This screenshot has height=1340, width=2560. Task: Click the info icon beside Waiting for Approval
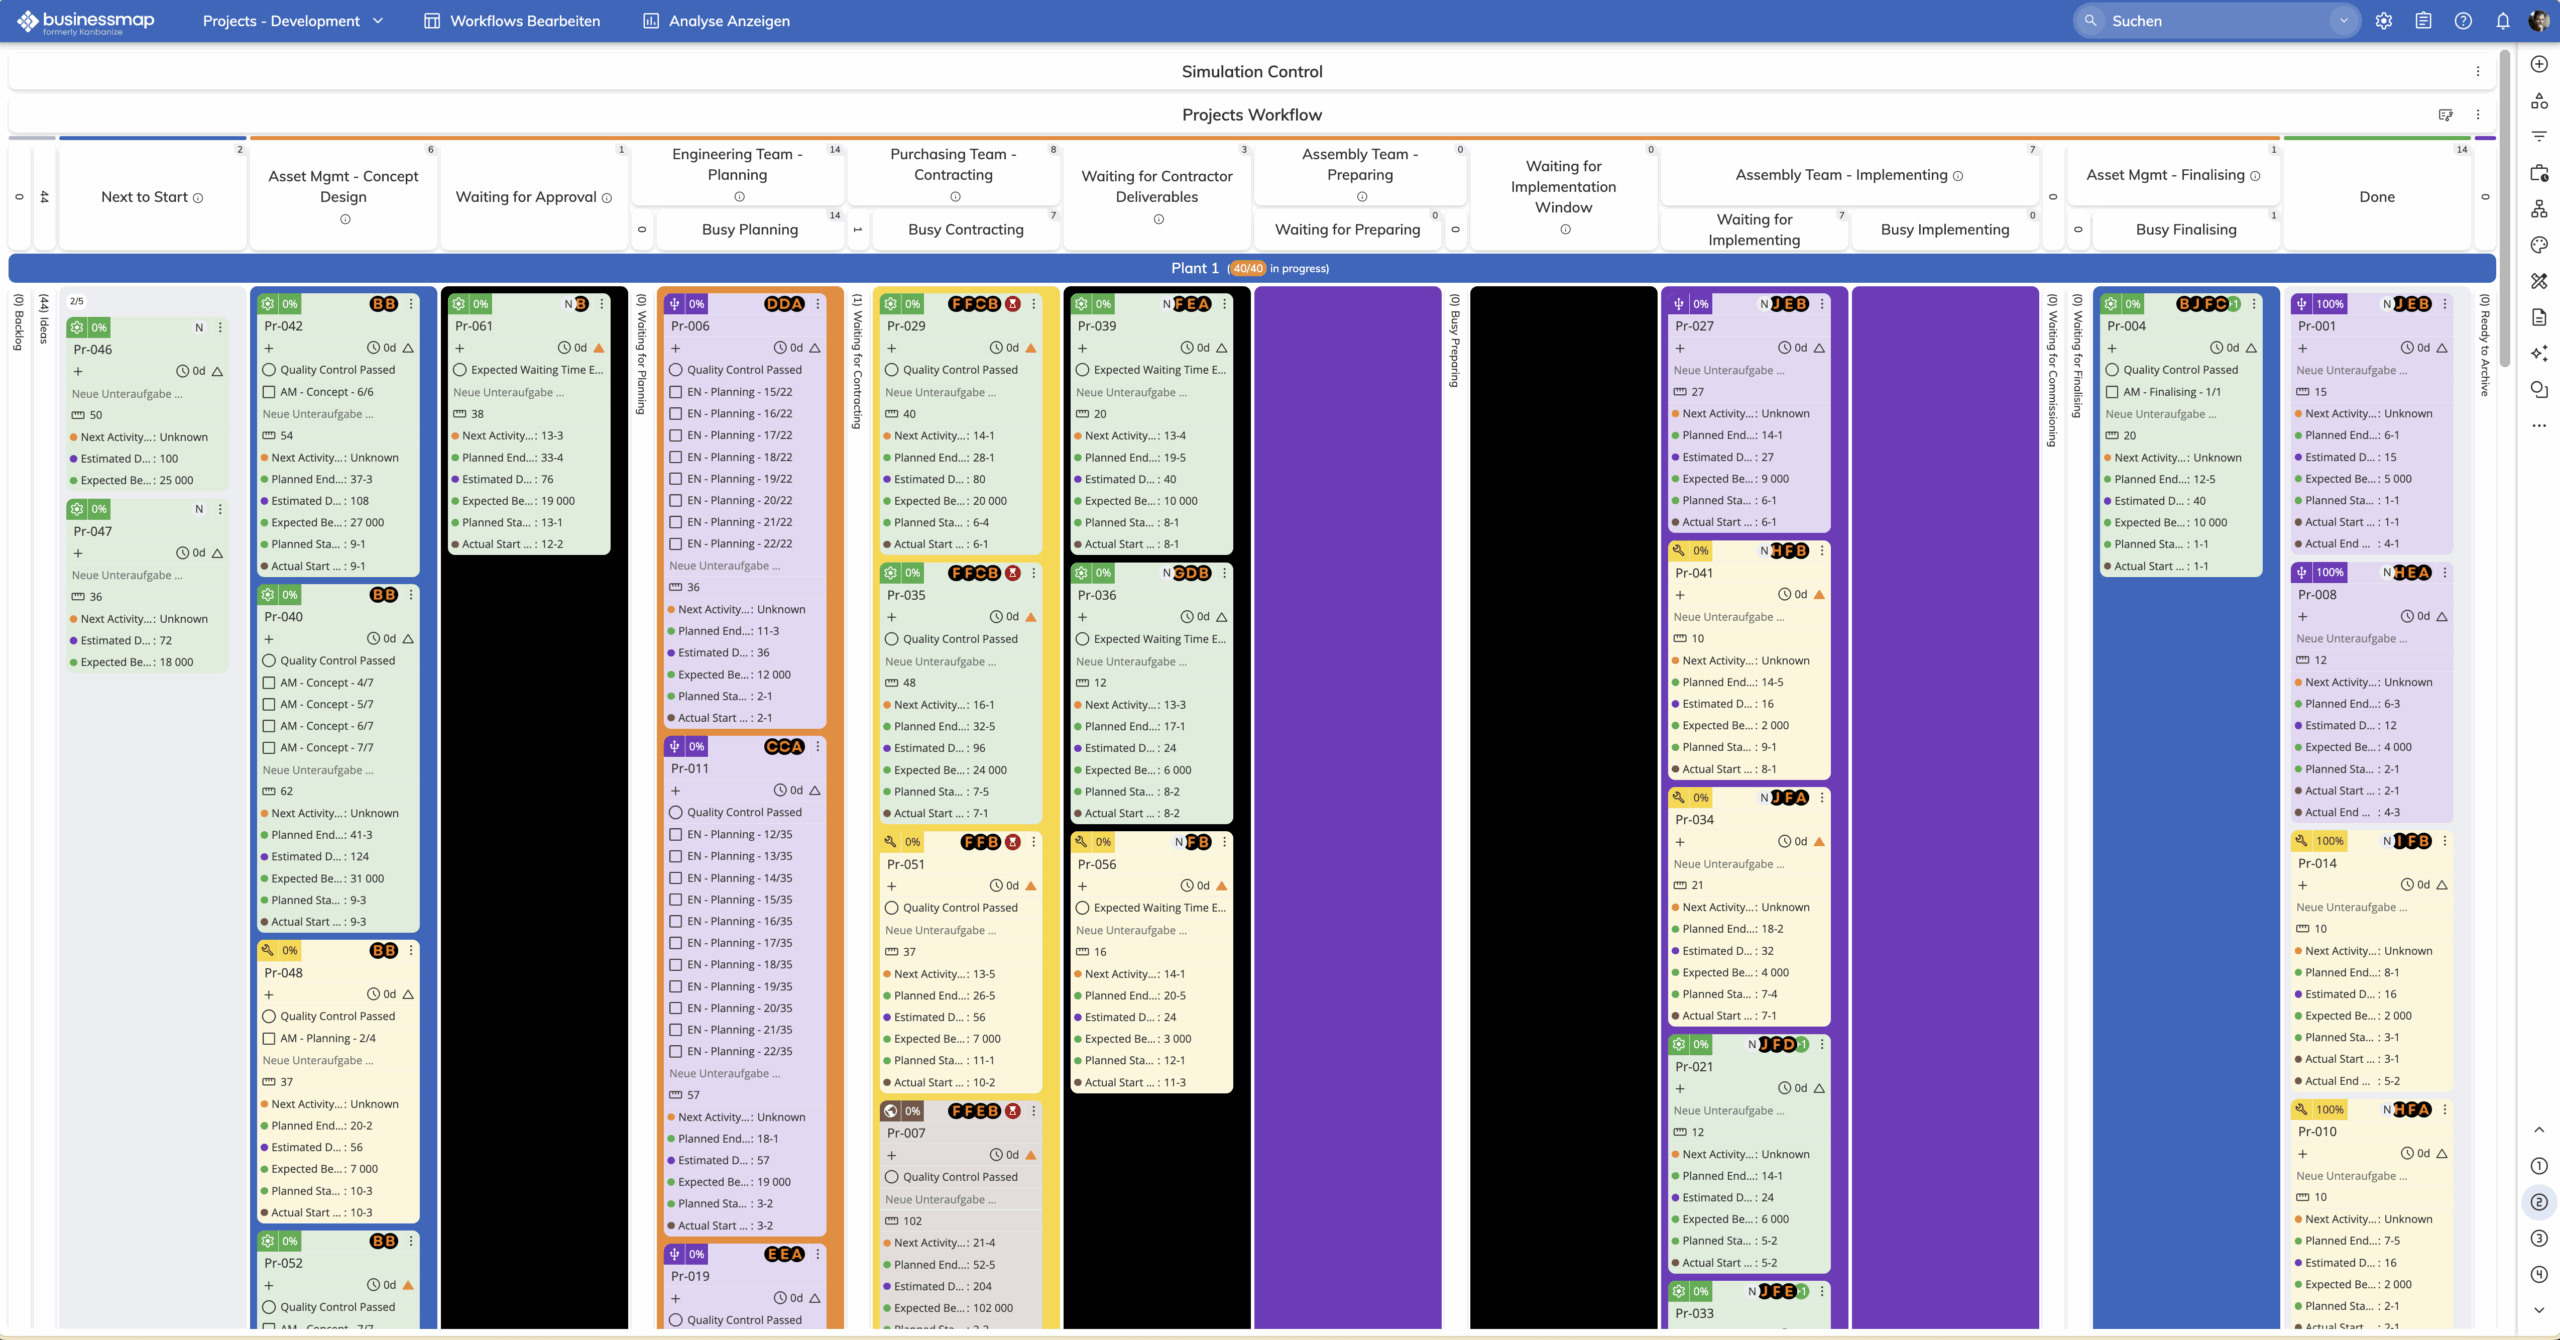[607, 198]
